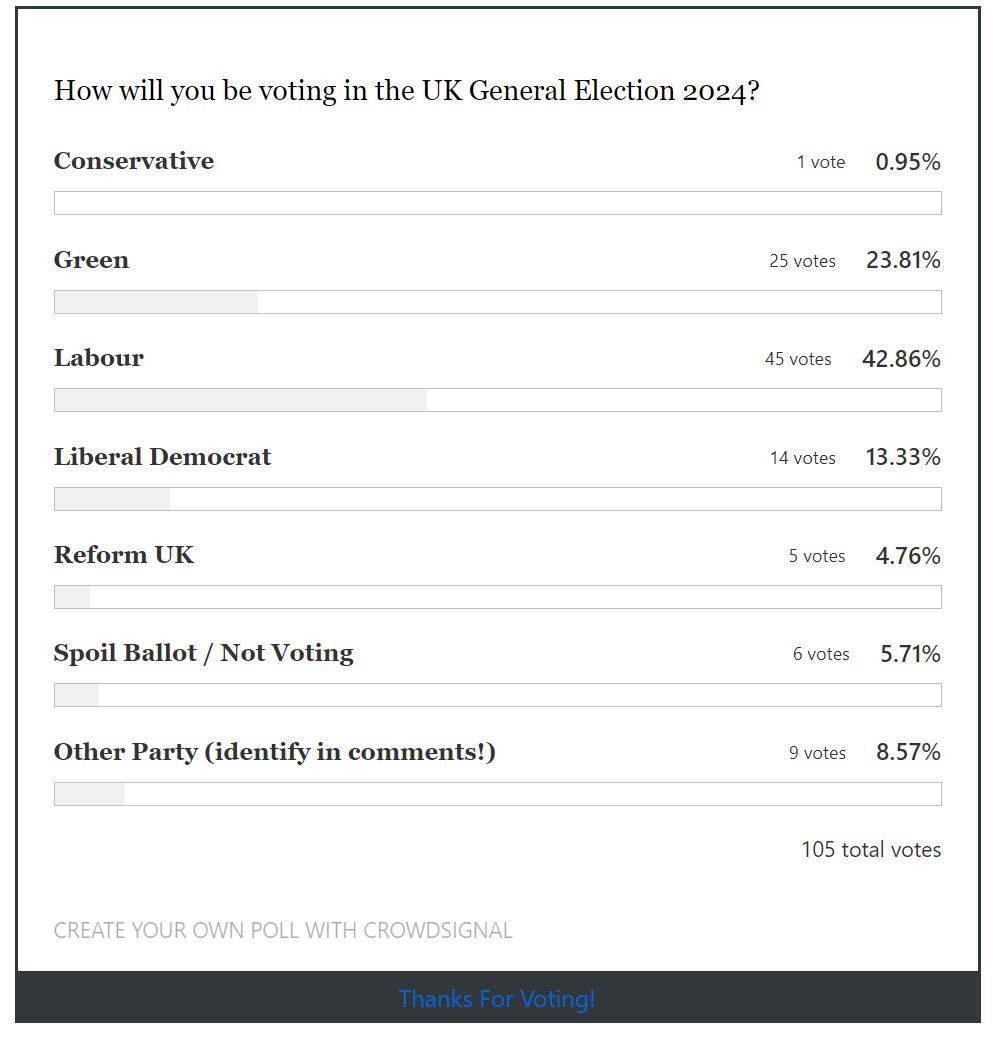Screen dimensions: 993x1038
Task: Click 'Other Party (identify in comments!)' label
Action: tap(275, 752)
